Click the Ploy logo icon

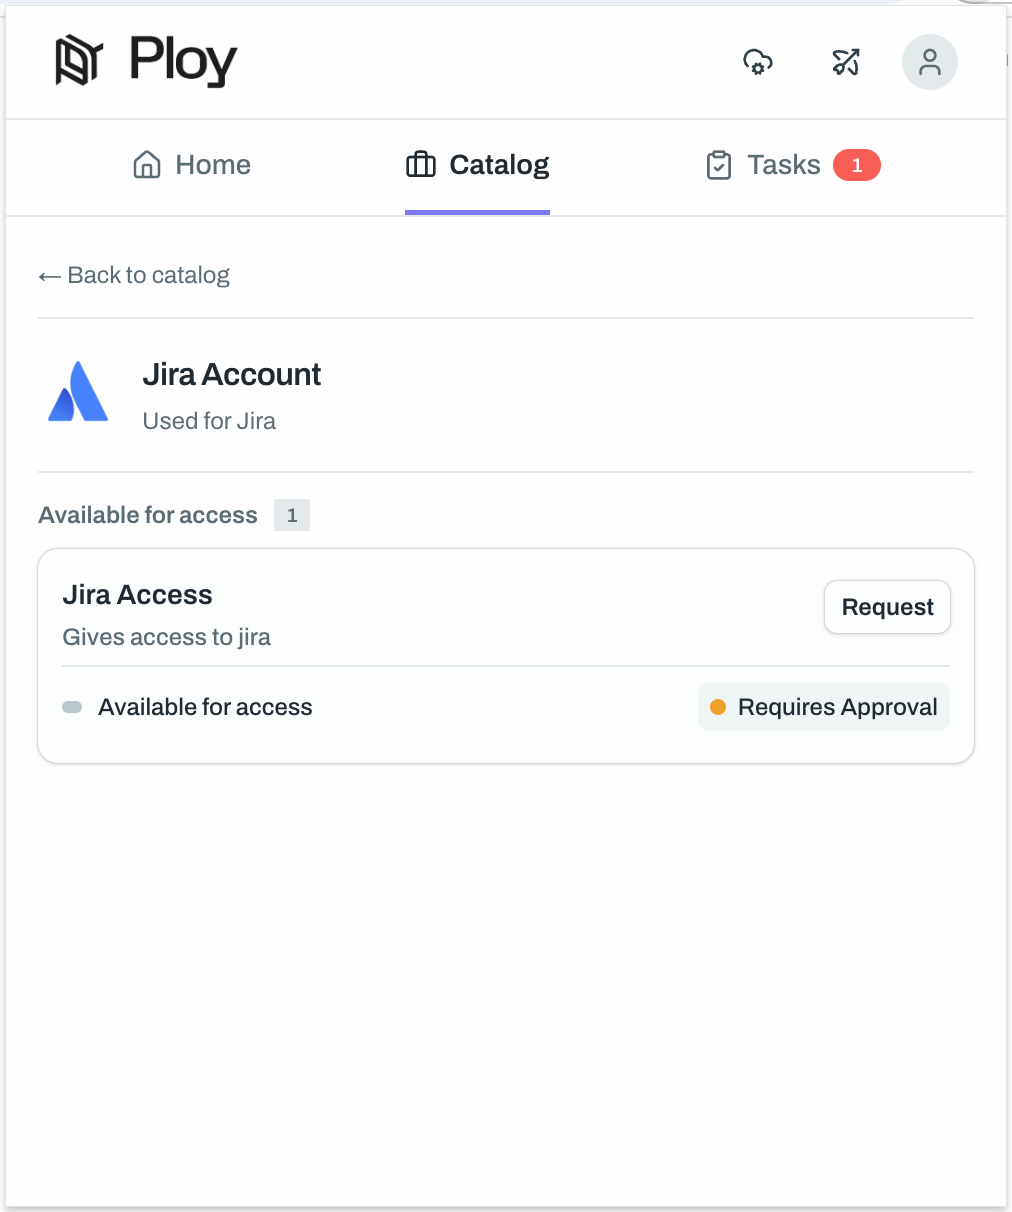[79, 61]
